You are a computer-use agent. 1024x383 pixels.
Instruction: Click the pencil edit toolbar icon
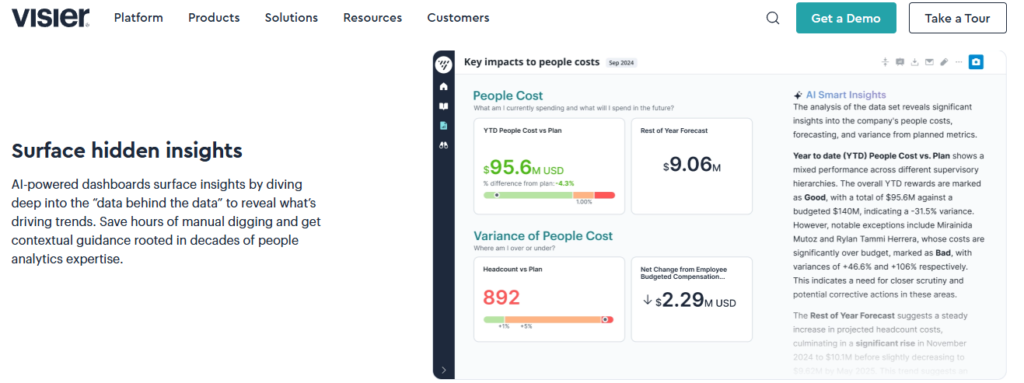coord(944,62)
